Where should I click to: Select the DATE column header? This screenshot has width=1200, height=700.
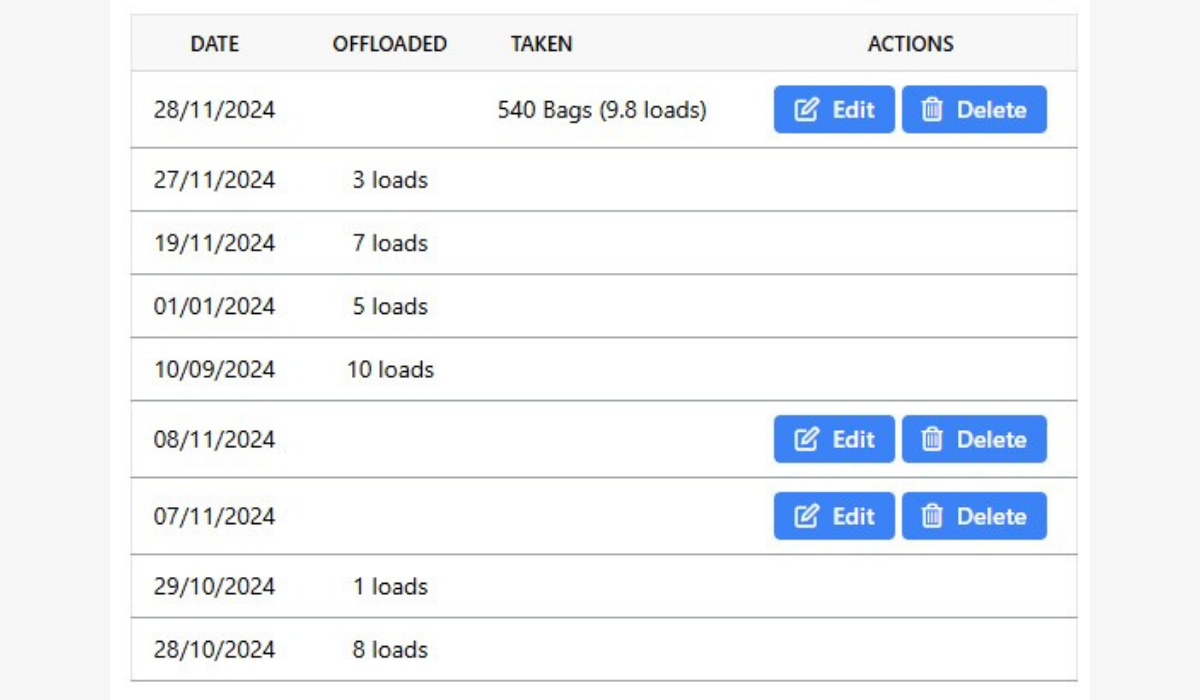point(215,44)
